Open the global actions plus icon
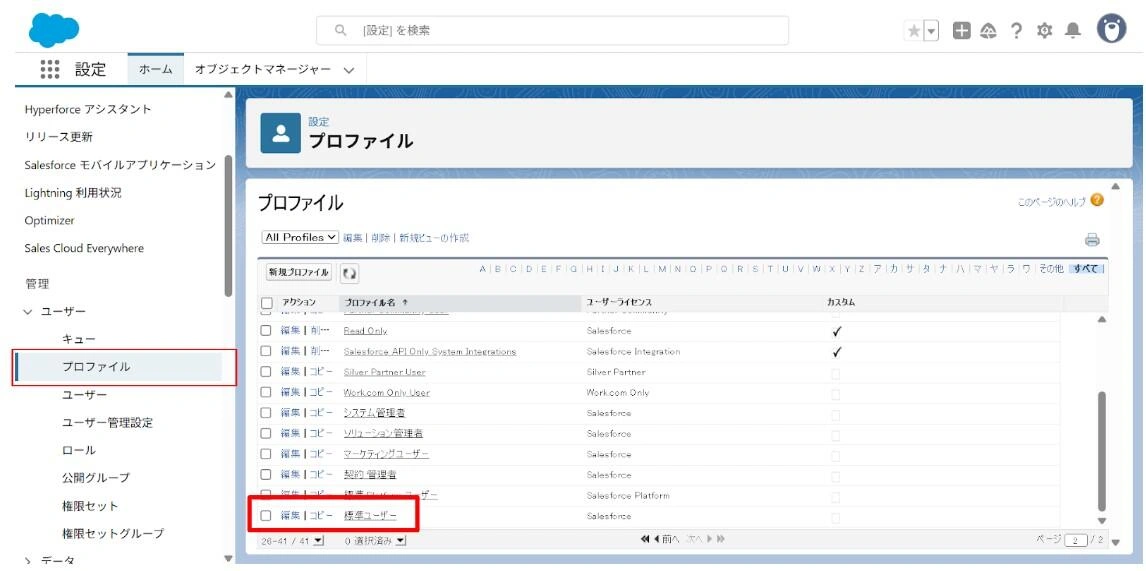This screenshot has width=1146, height=571. [962, 31]
